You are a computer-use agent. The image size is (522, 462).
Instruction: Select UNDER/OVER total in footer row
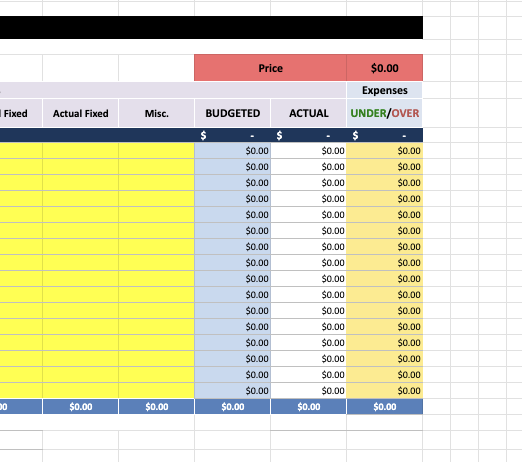pos(385,407)
